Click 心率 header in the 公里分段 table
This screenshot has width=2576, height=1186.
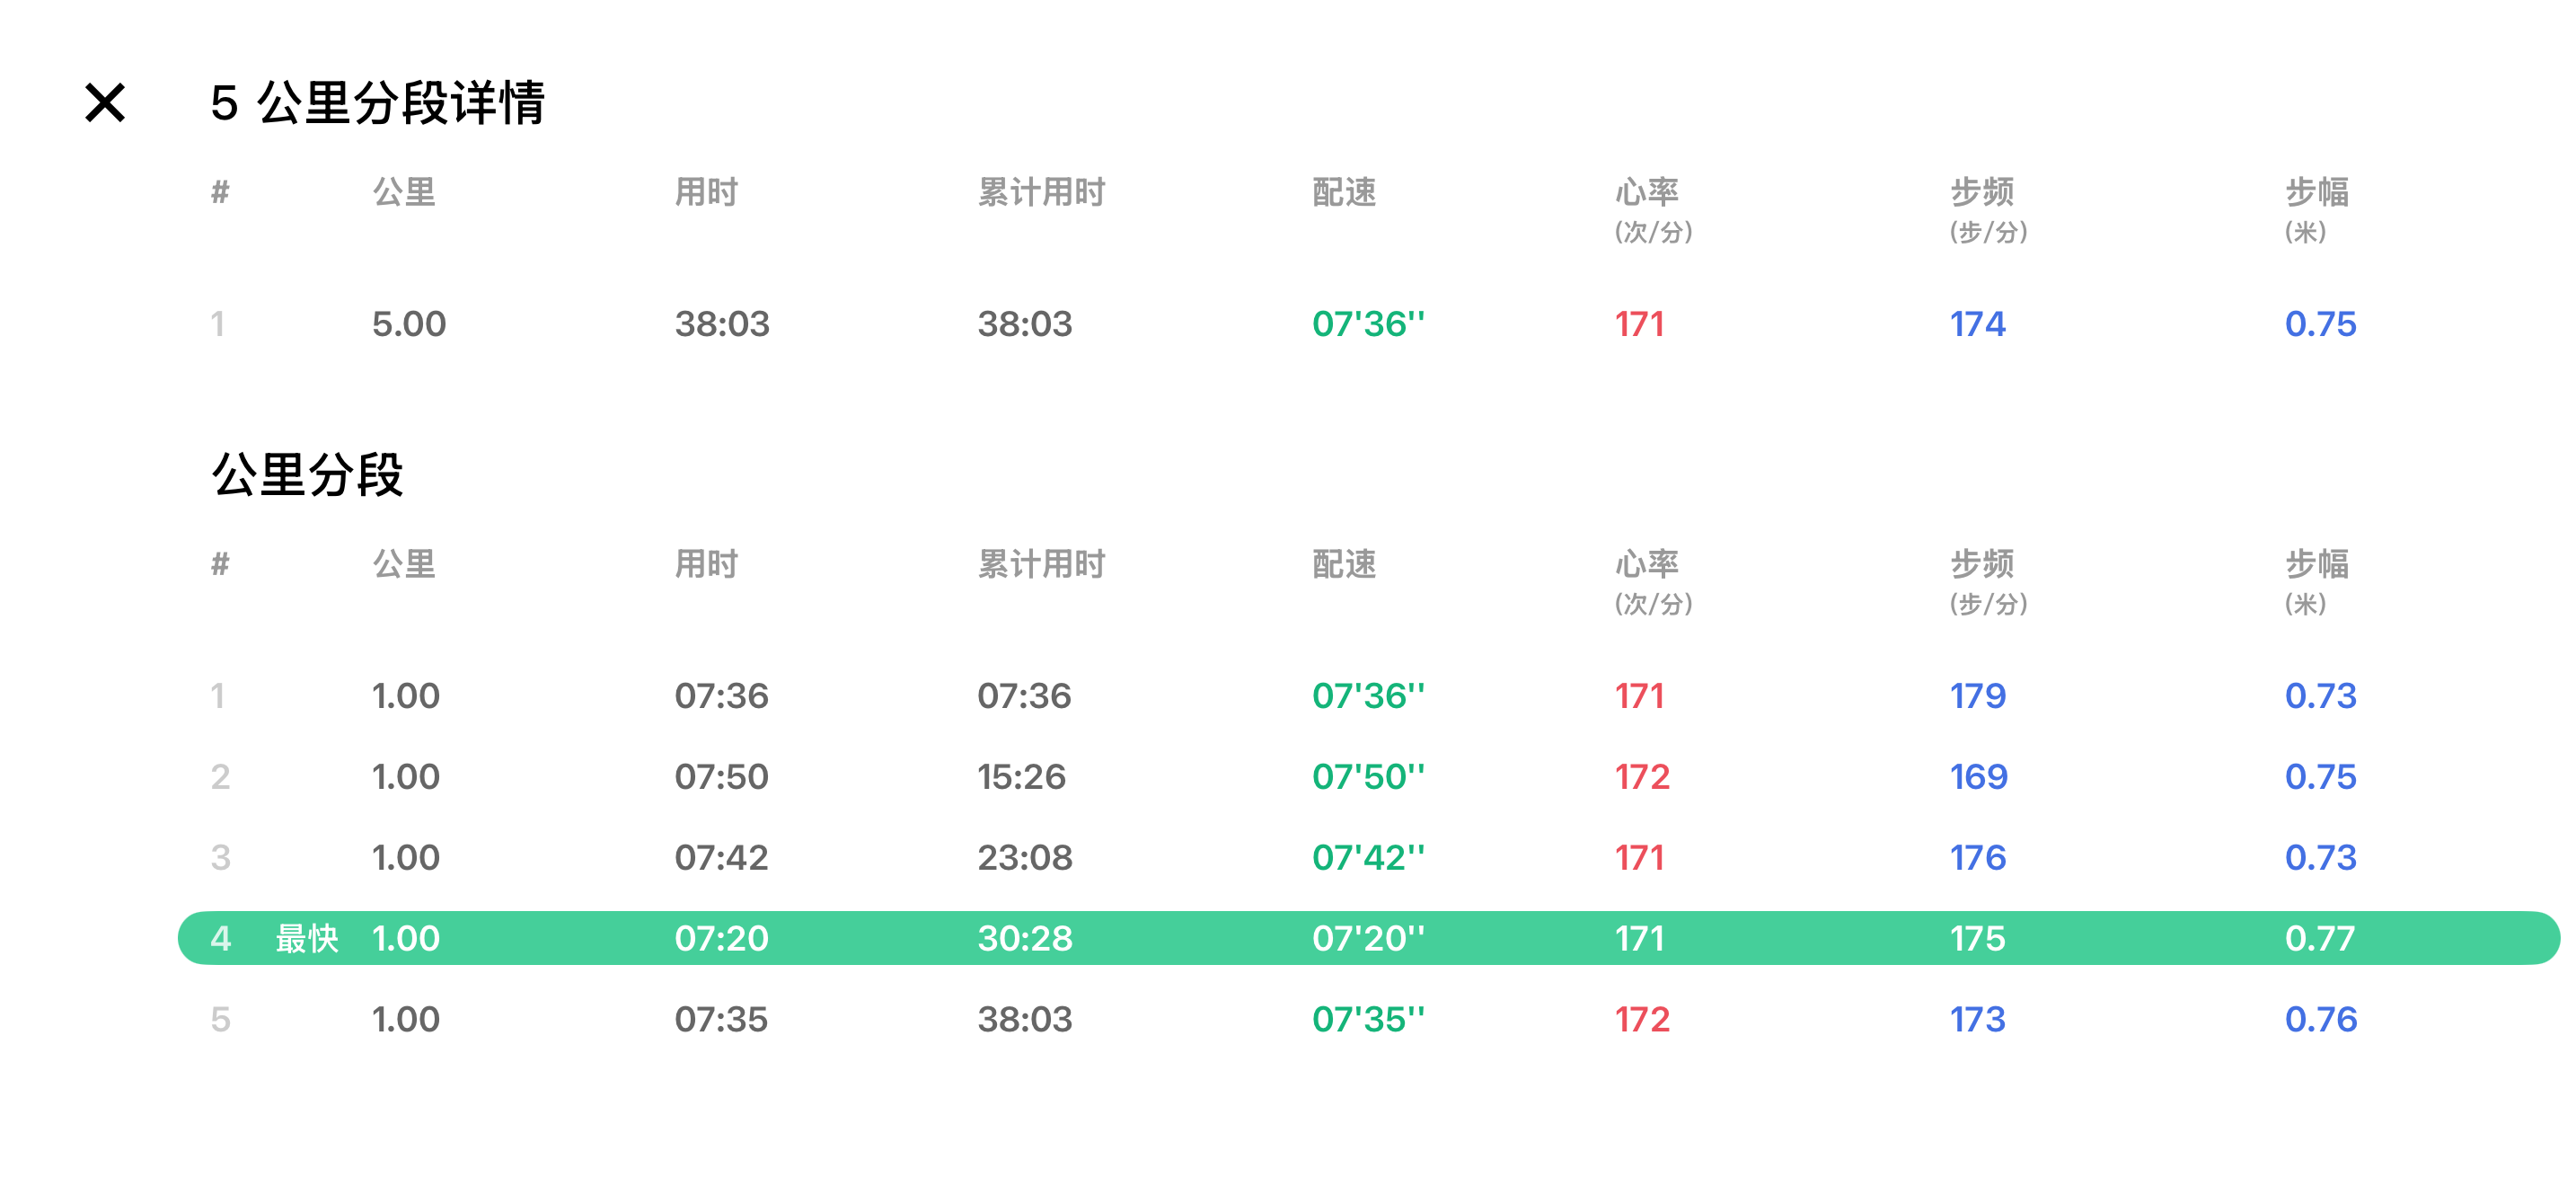pyautogui.click(x=1646, y=564)
